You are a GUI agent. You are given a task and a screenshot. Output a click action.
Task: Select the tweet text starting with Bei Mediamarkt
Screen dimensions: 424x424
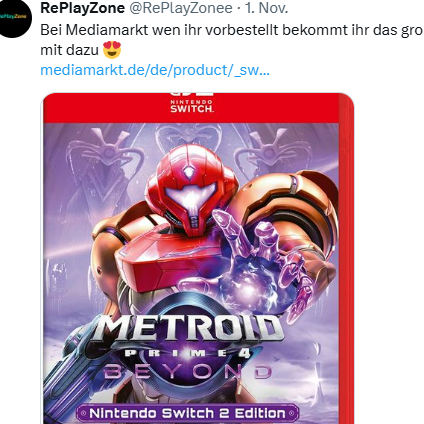click(232, 30)
